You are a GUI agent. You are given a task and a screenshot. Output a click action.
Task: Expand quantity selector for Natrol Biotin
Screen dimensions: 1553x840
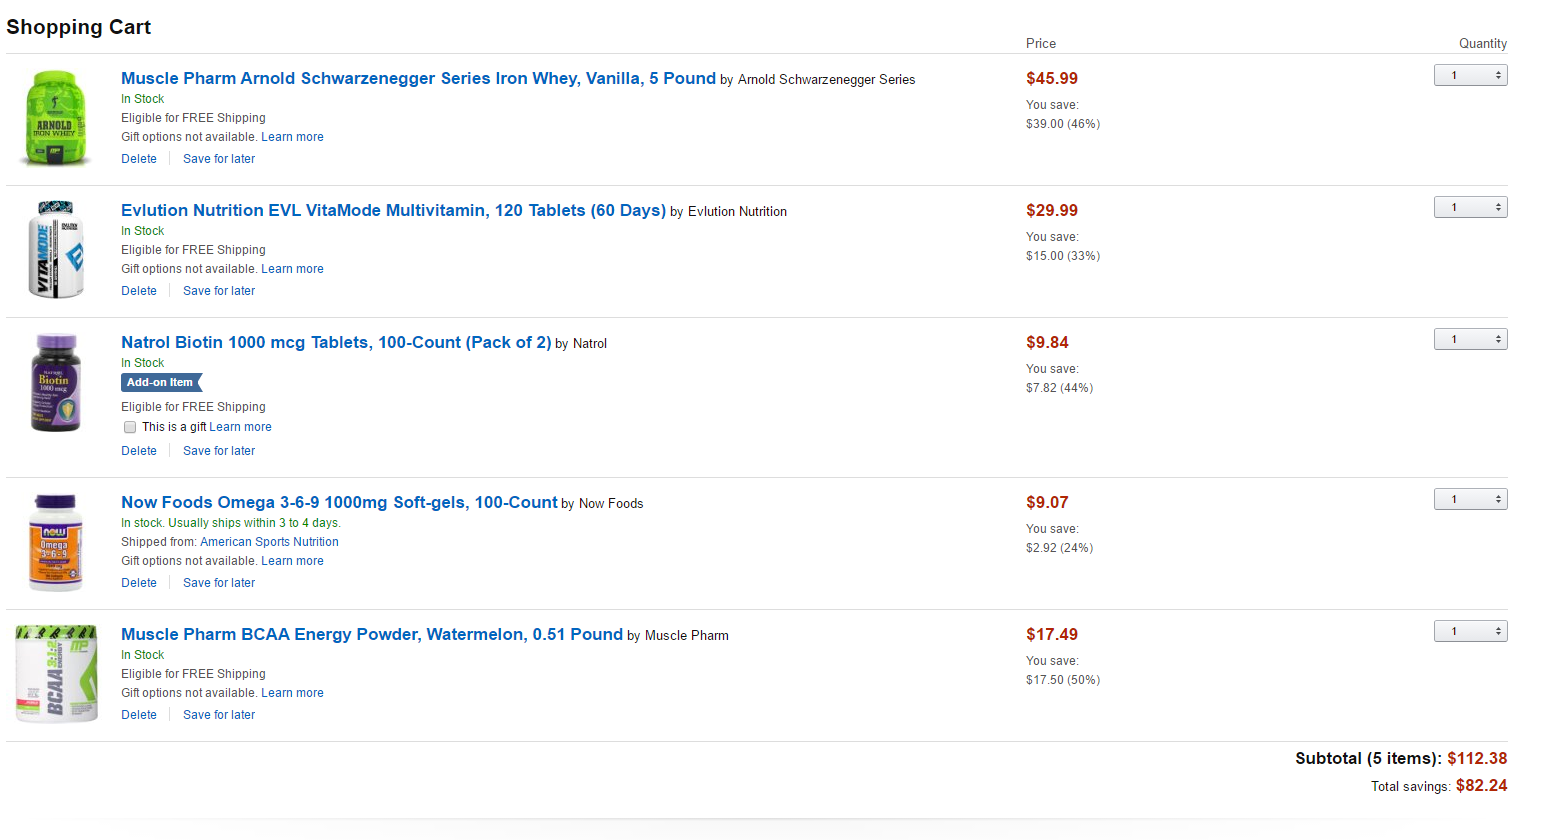1470,339
